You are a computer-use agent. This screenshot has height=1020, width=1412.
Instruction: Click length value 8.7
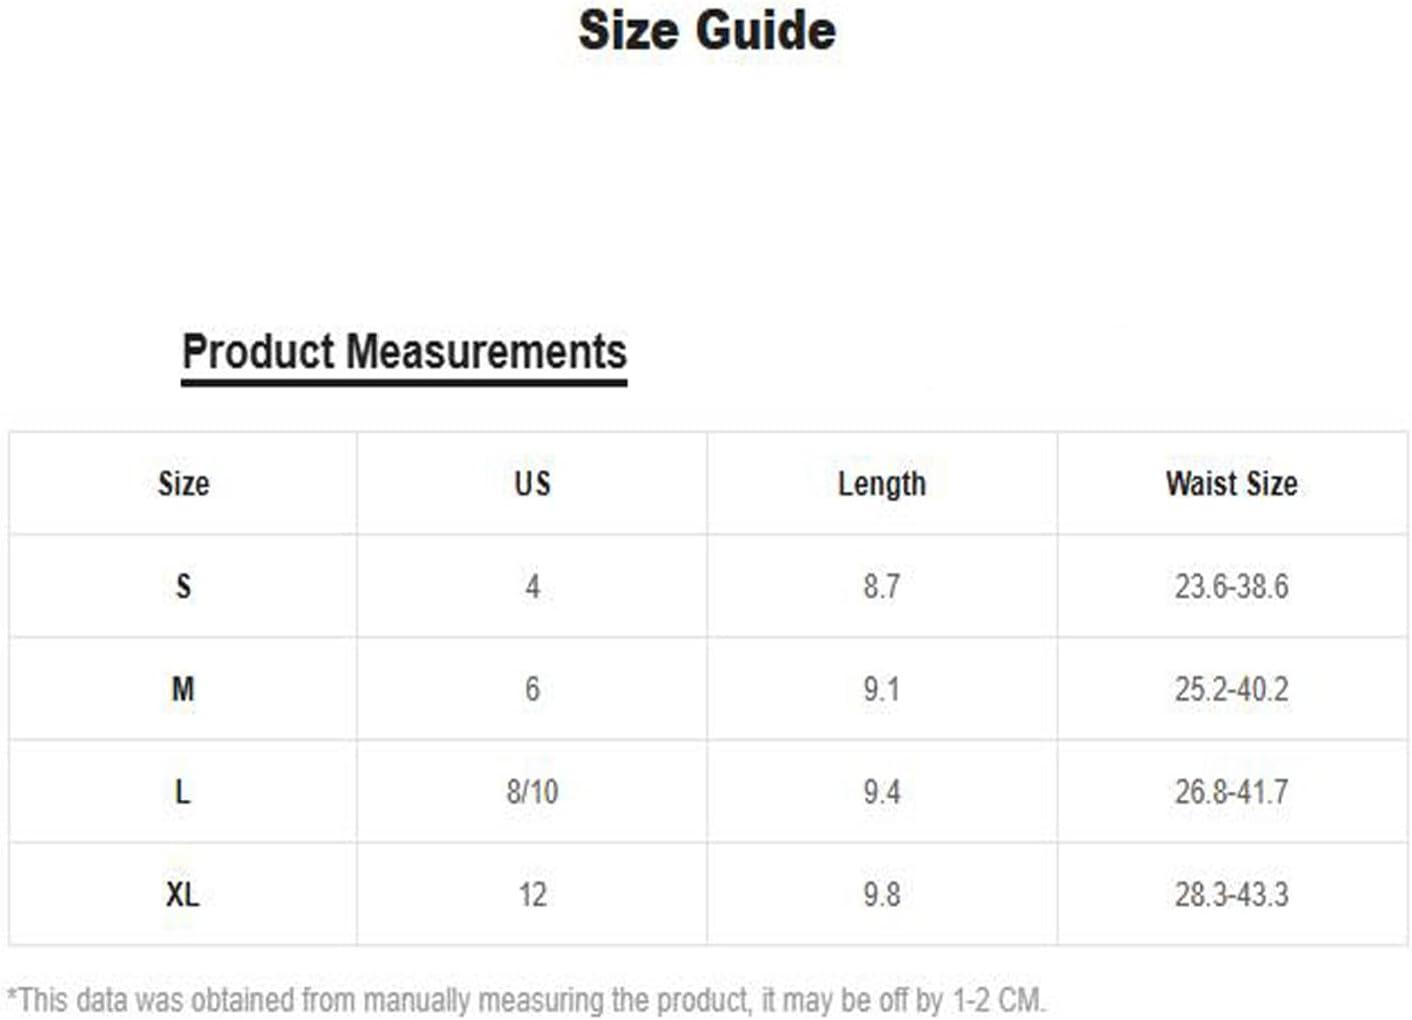point(882,586)
